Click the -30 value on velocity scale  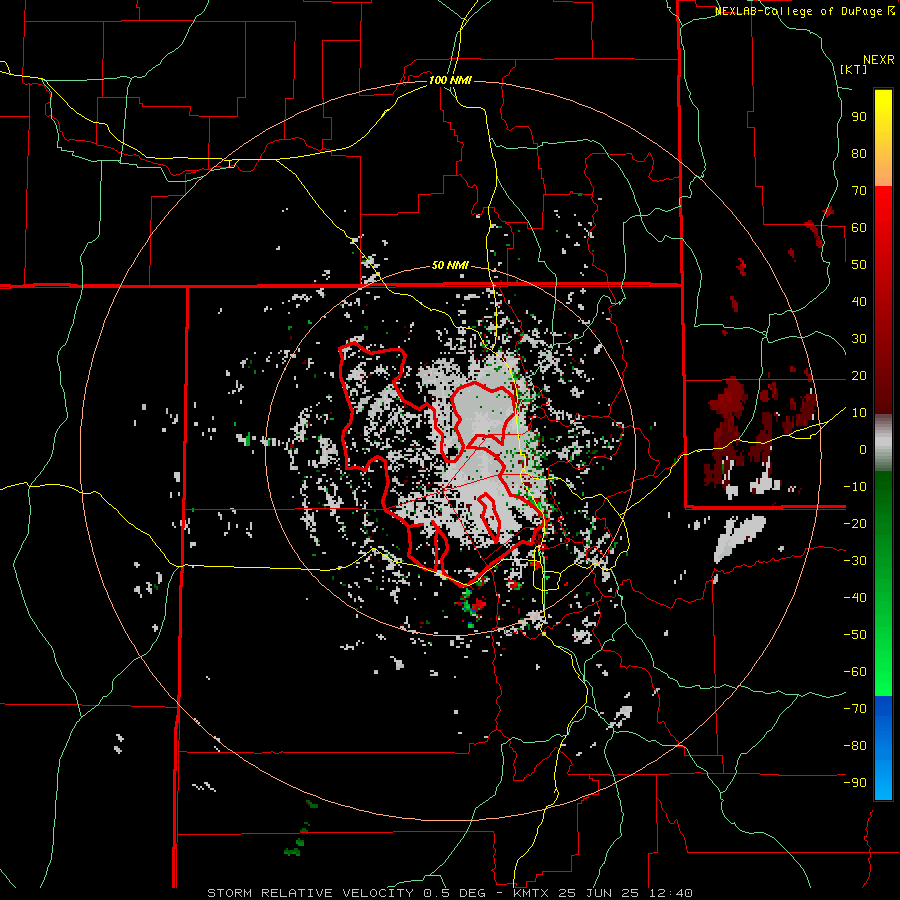click(x=855, y=561)
